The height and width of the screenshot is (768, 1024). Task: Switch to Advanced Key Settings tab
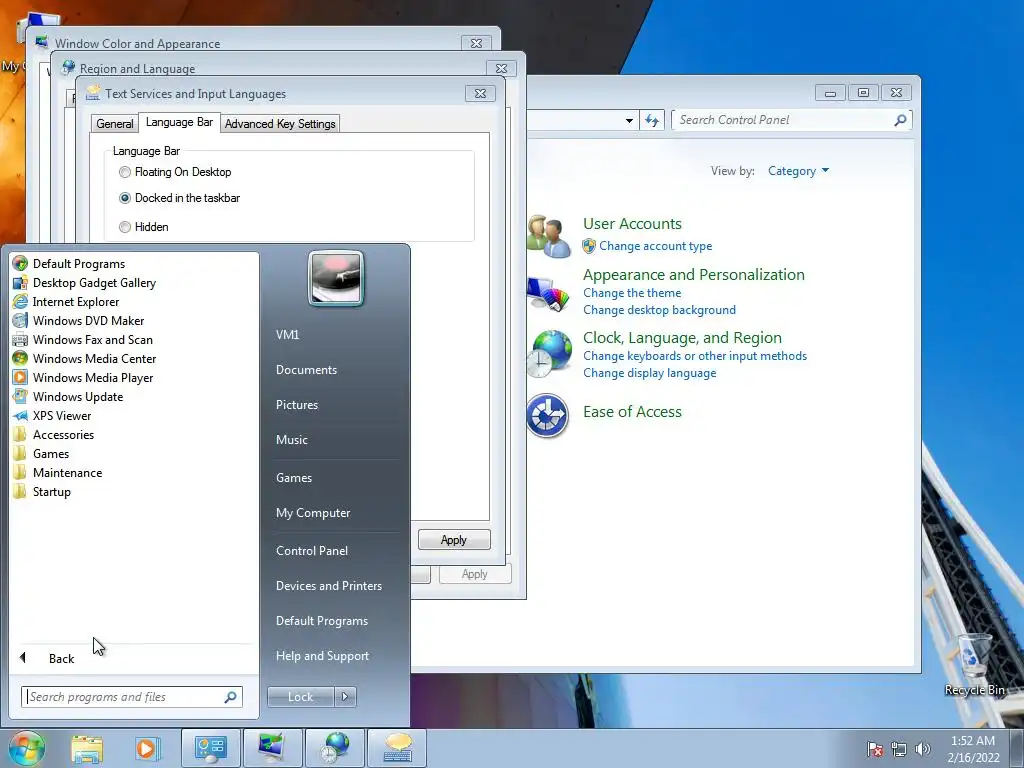pyautogui.click(x=280, y=123)
